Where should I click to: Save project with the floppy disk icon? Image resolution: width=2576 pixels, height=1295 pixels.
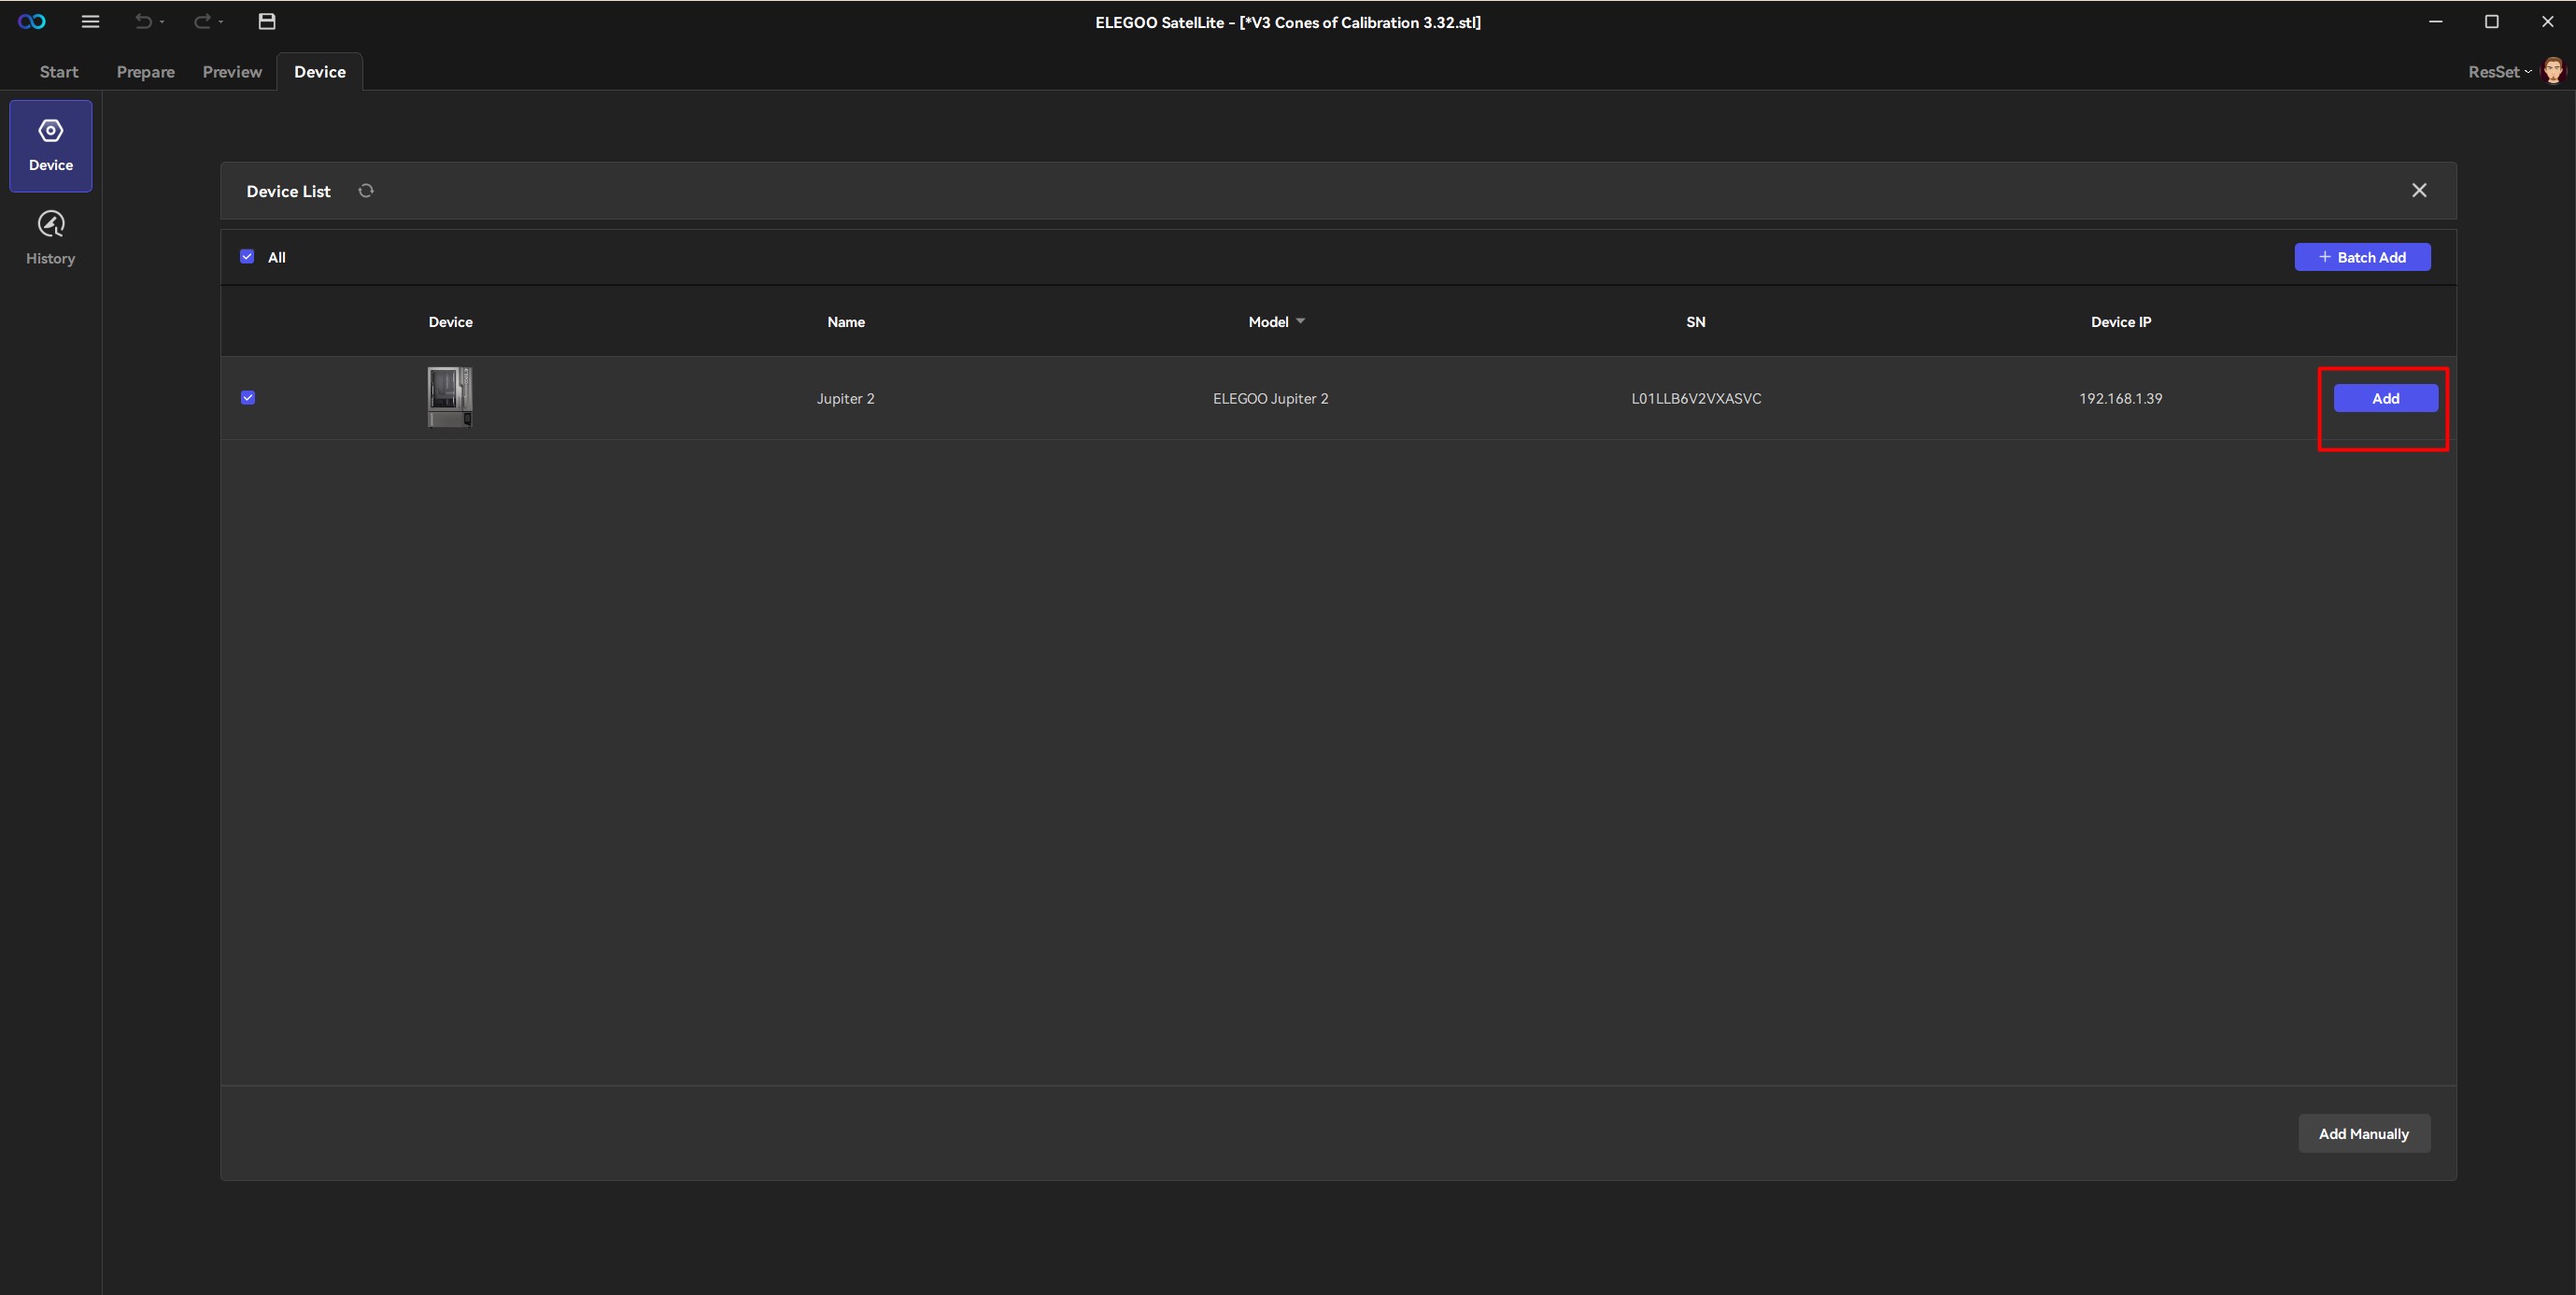point(267,22)
